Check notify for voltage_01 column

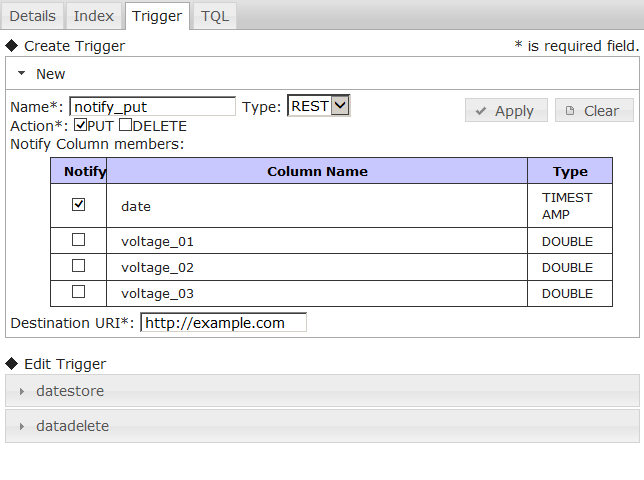coord(79,240)
